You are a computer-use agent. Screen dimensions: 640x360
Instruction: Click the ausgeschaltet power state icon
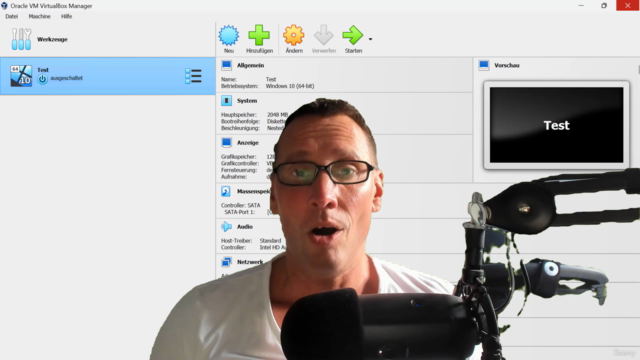pyautogui.click(x=42, y=79)
